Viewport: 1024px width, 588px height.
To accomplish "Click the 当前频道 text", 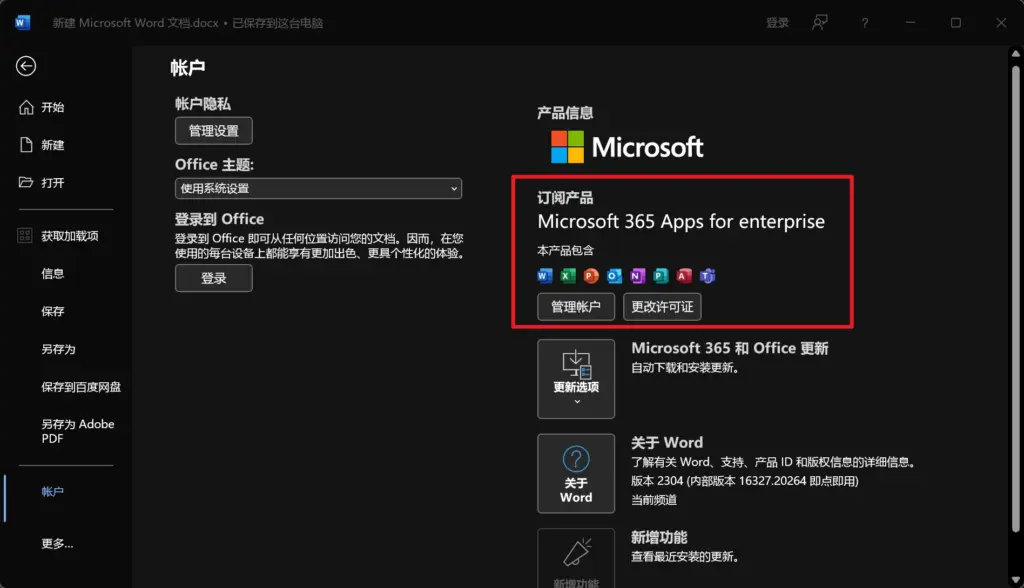I will coord(654,500).
